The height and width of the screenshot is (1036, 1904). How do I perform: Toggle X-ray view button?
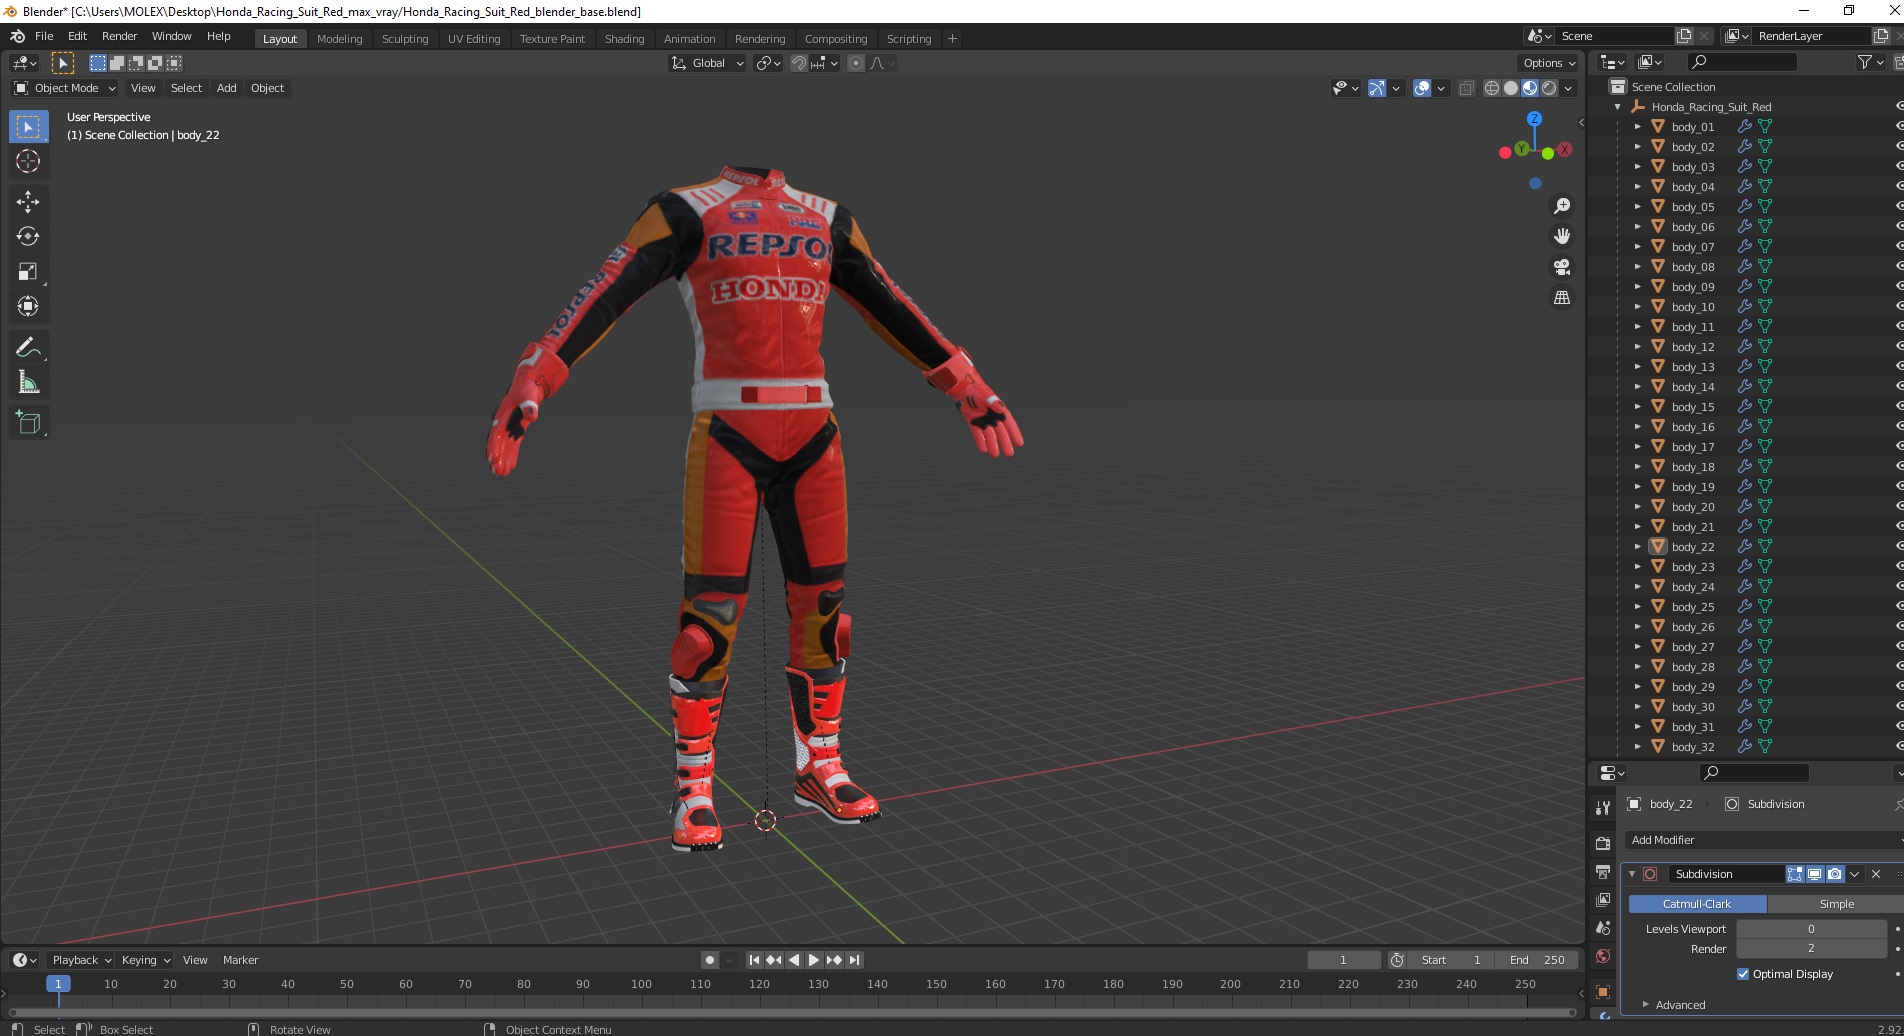coord(1466,88)
